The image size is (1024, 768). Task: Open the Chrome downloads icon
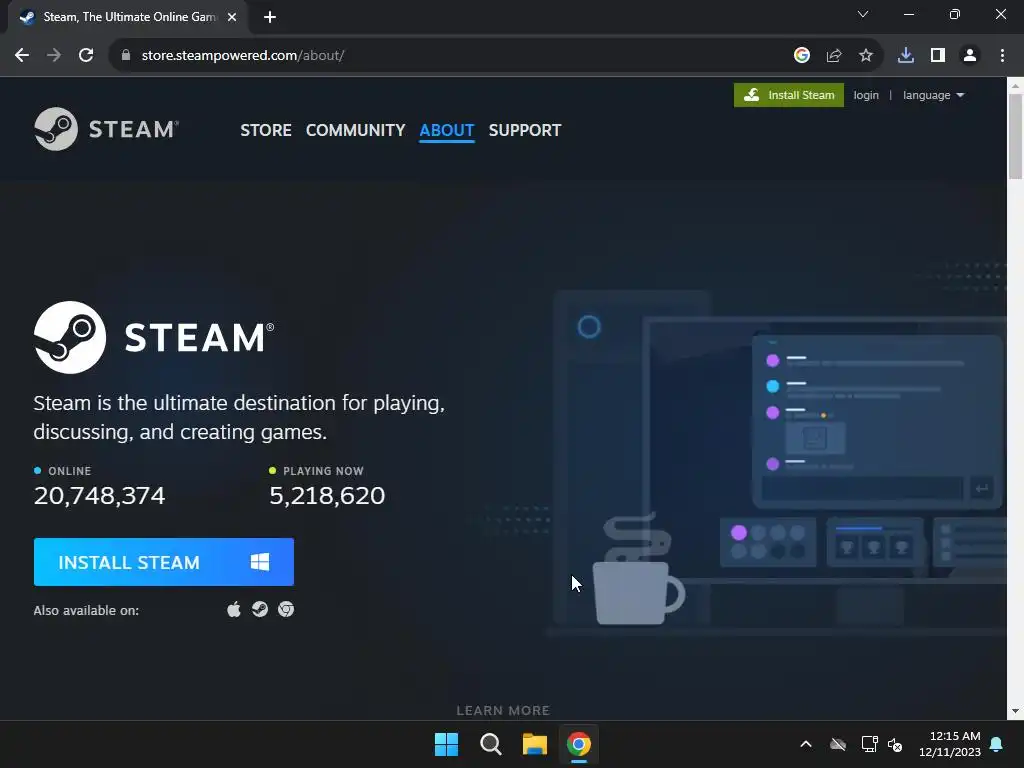[906, 56]
